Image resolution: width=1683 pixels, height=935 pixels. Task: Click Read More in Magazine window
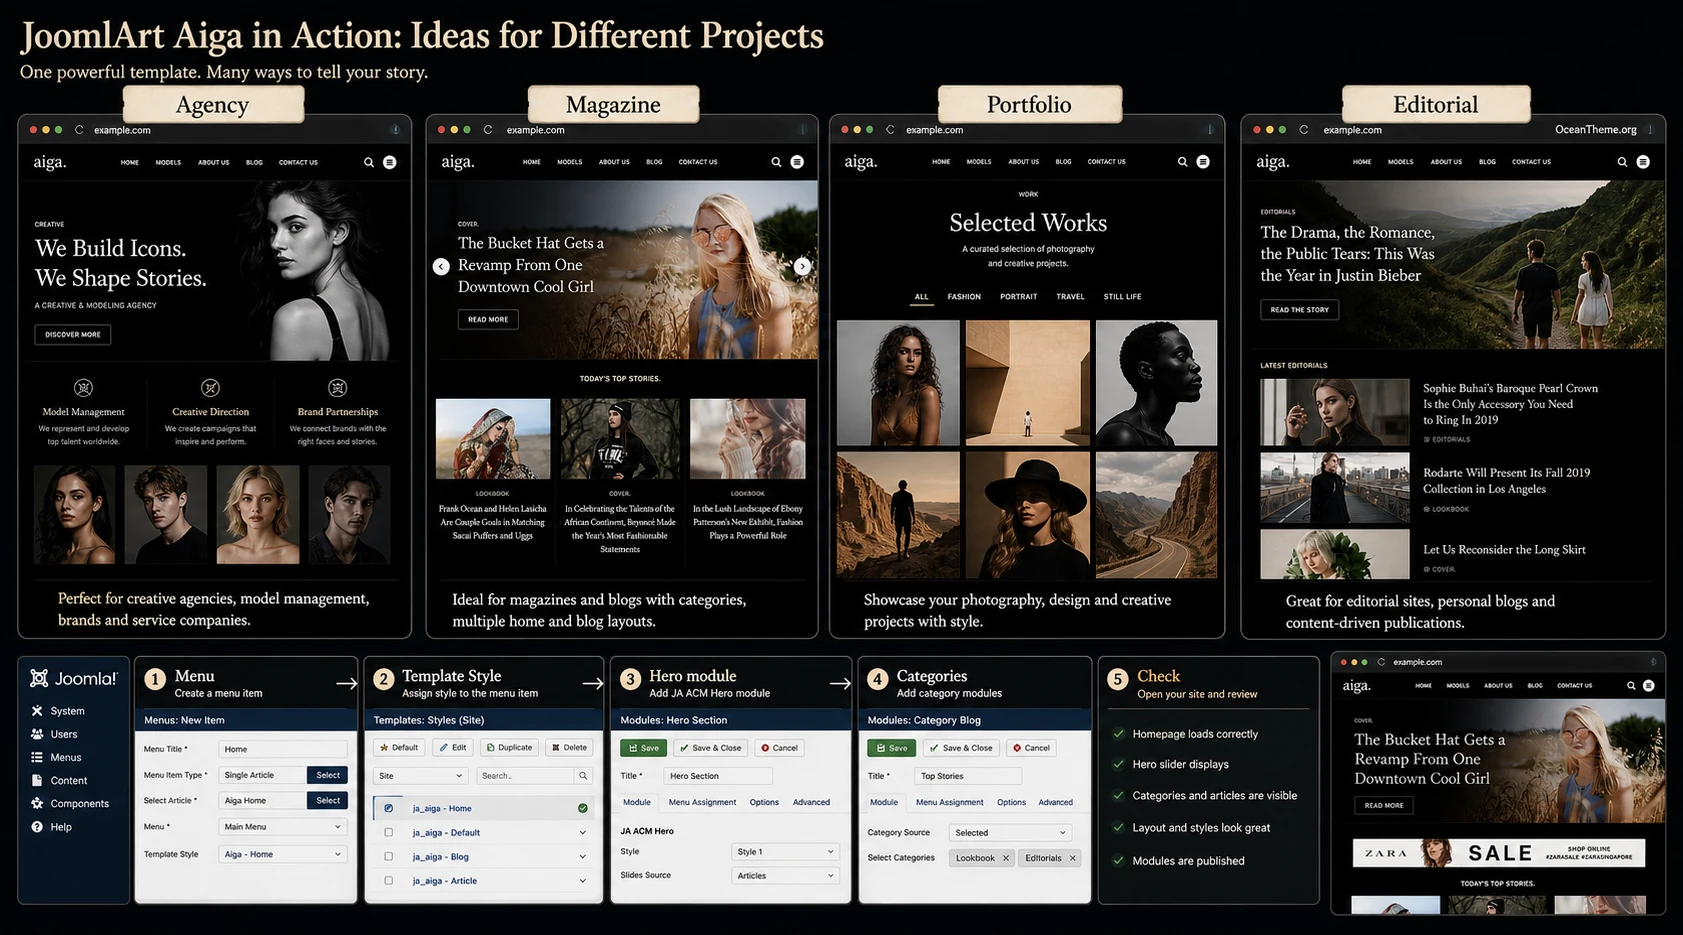click(x=488, y=320)
